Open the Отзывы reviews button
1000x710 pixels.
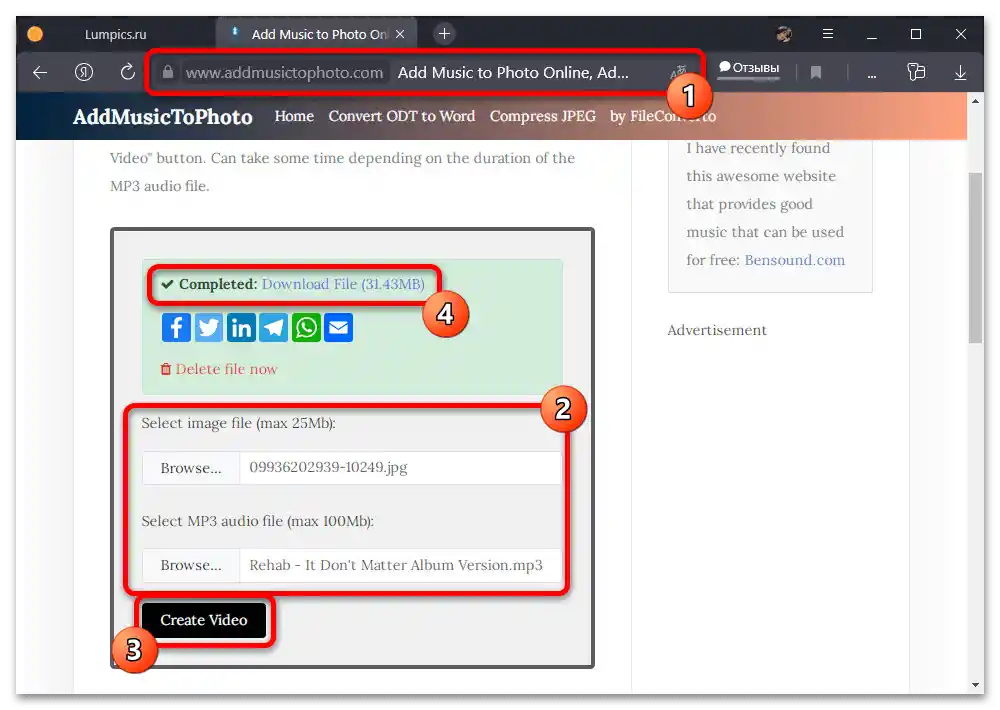749,68
